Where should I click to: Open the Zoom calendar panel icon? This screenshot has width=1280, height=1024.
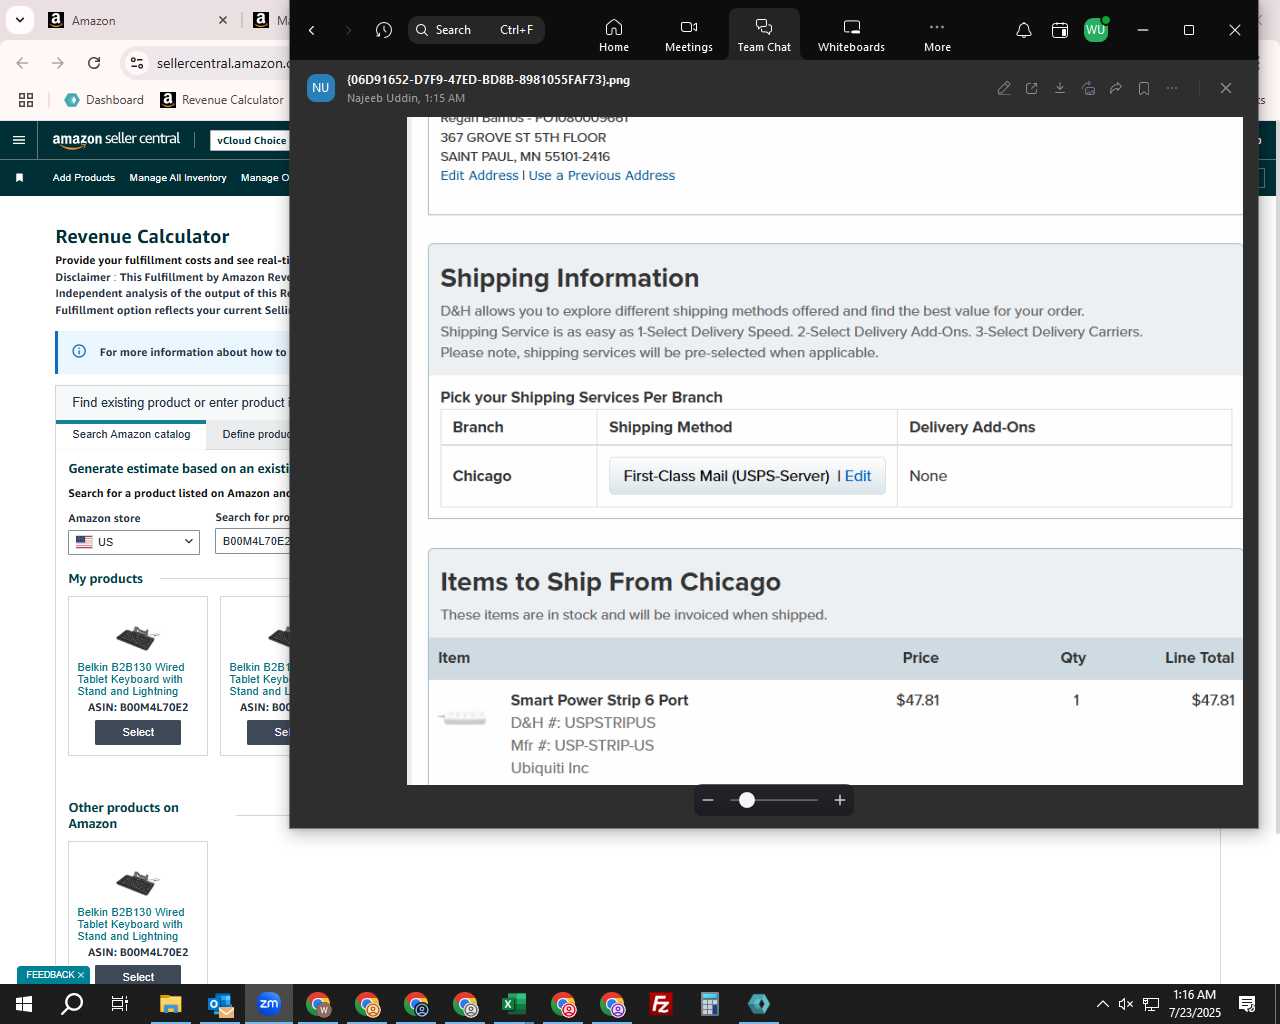pos(1060,30)
